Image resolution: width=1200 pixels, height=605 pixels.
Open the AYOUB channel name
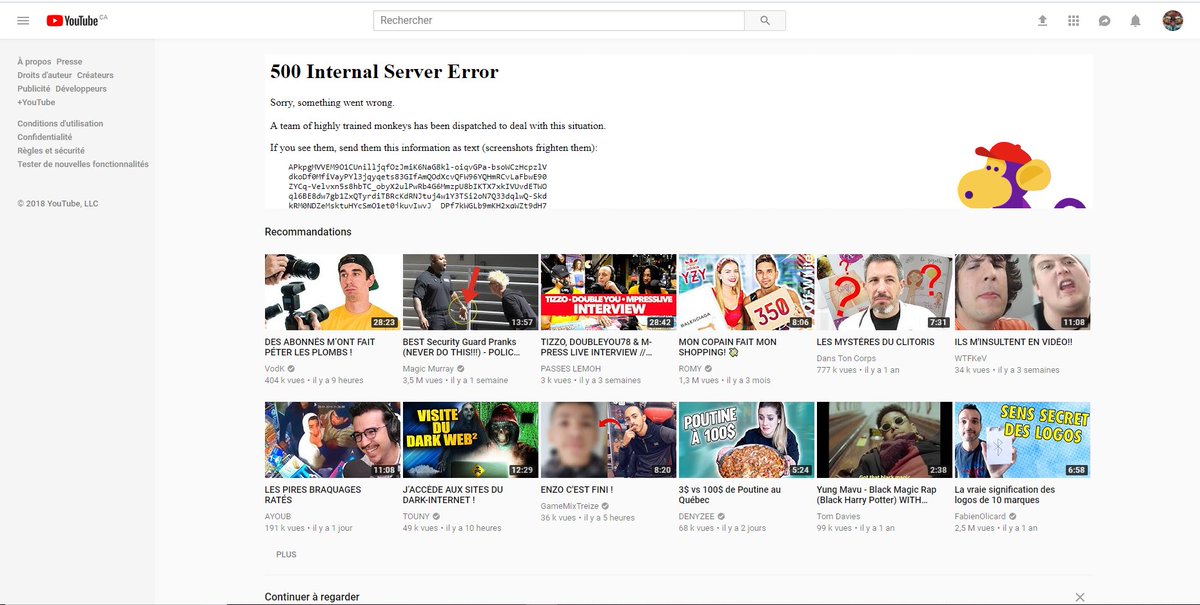pos(278,517)
